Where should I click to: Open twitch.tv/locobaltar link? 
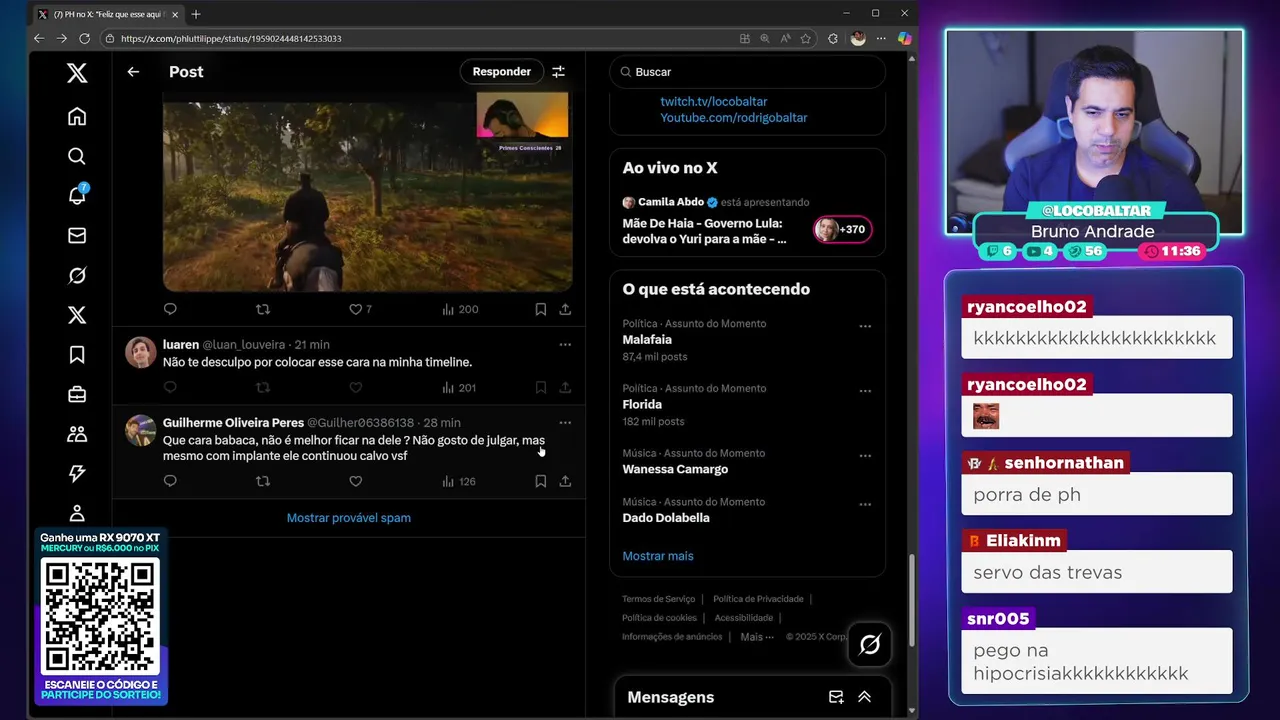point(714,101)
